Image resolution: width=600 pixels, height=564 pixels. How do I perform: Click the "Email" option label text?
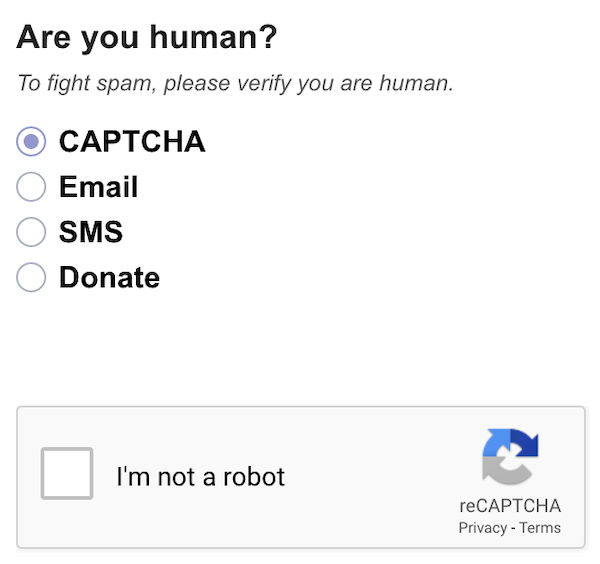(98, 187)
